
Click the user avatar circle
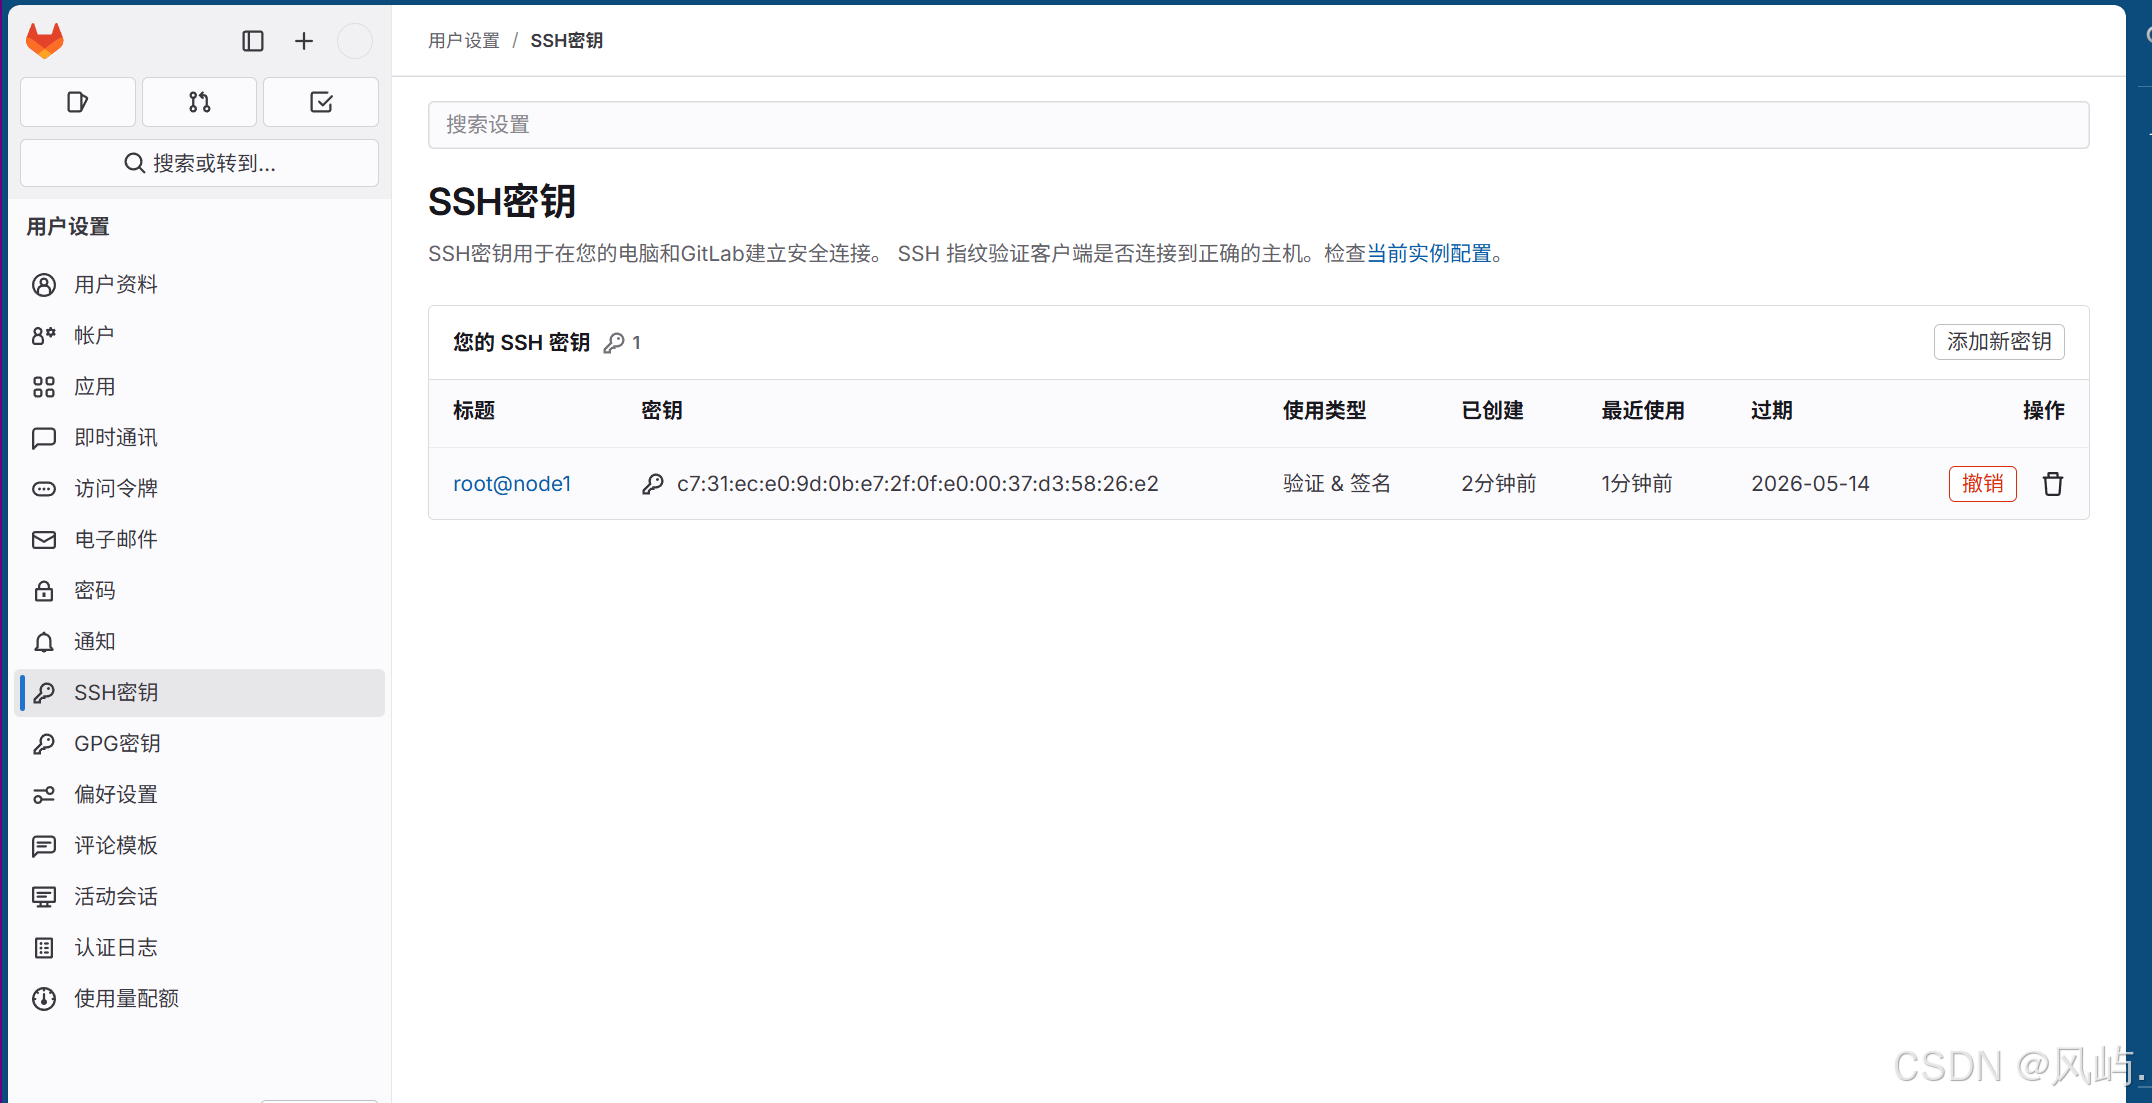tap(354, 41)
